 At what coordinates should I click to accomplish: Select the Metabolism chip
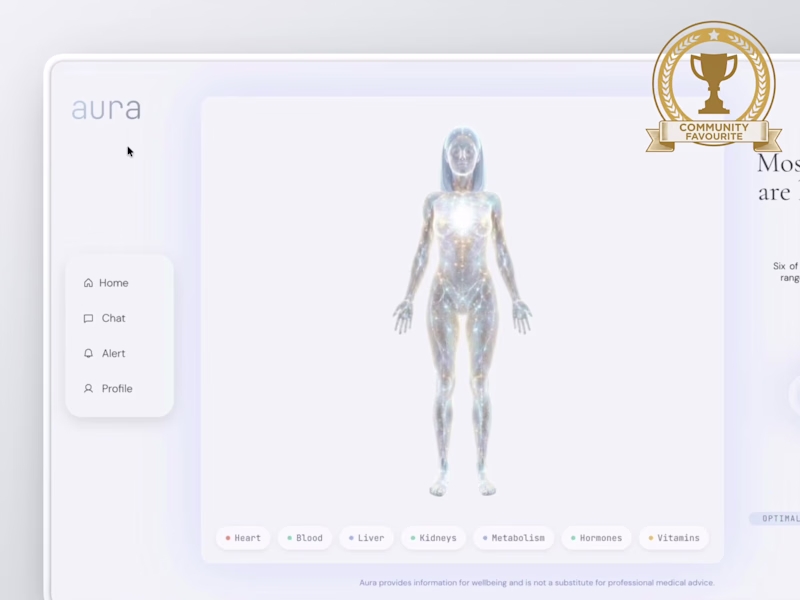click(513, 538)
